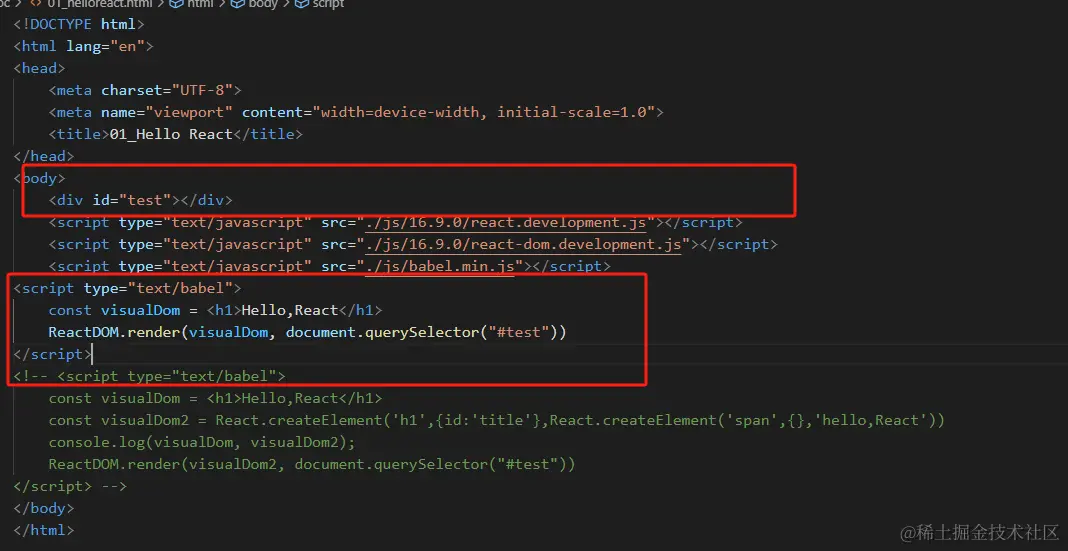1068x551 pixels.
Task: Click the closing head tag
Action: click(44, 156)
